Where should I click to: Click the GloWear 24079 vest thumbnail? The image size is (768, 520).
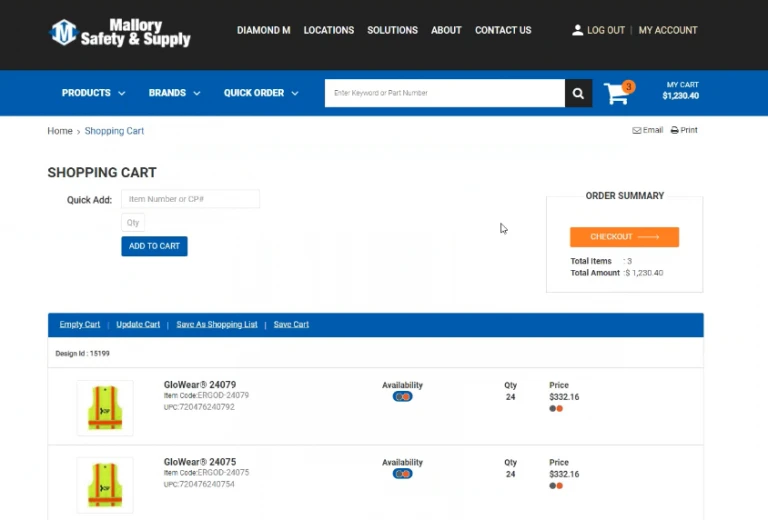click(105, 408)
